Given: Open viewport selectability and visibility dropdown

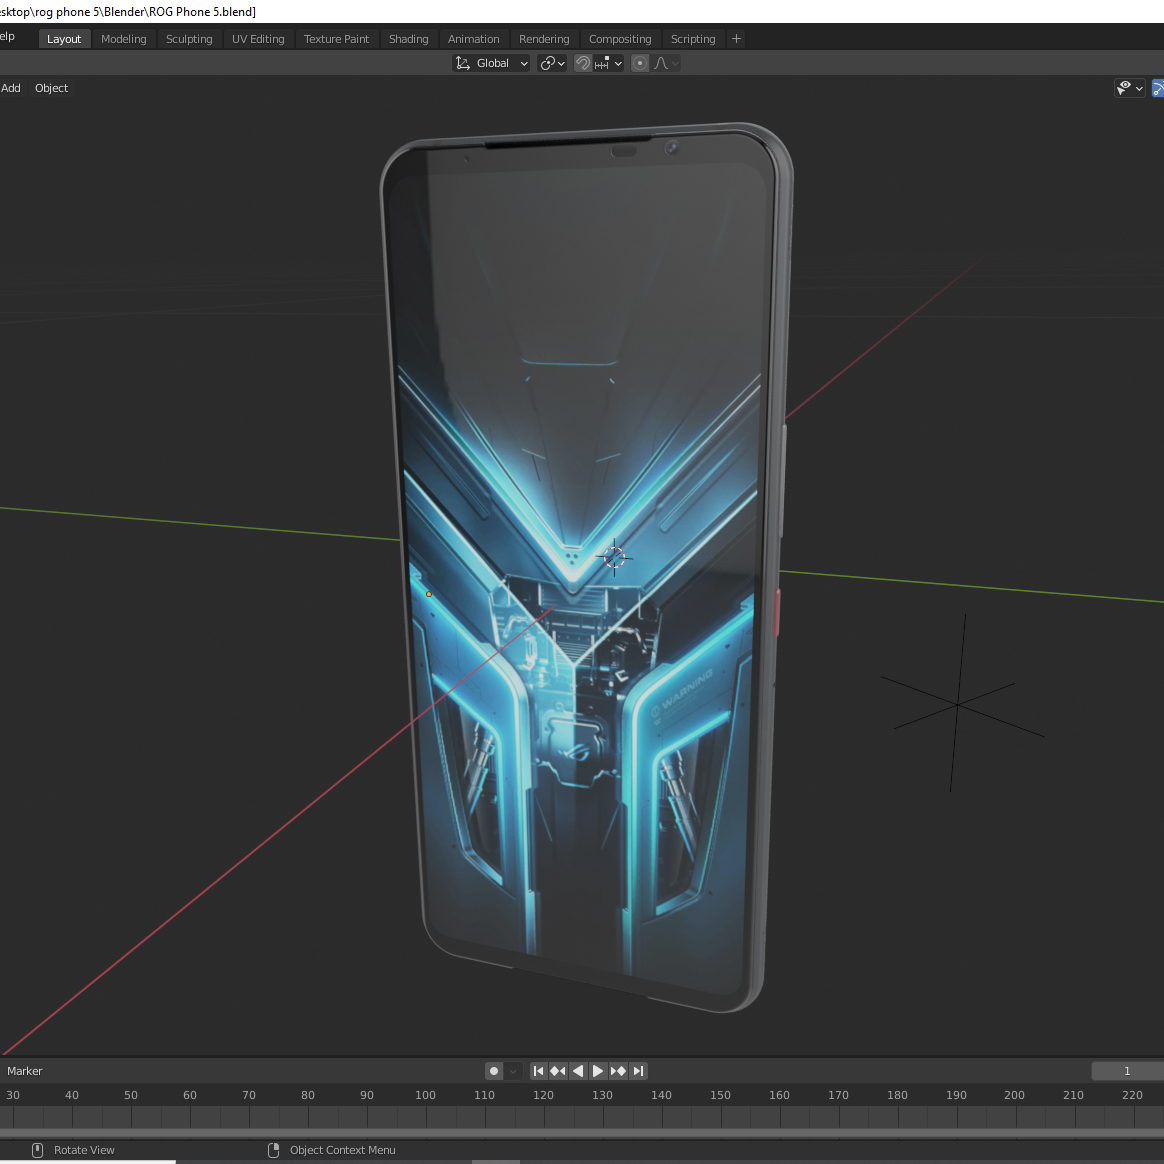Looking at the screenshot, I should [1129, 88].
